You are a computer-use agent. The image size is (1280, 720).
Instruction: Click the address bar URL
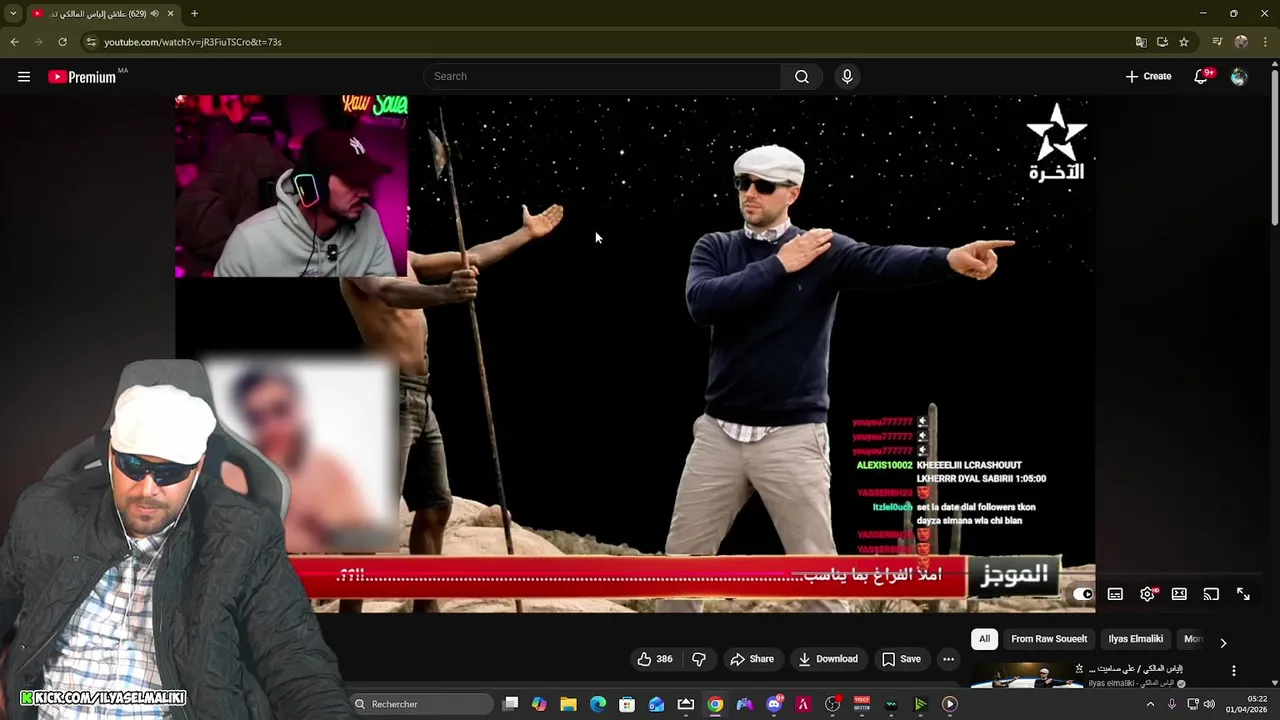(x=193, y=42)
